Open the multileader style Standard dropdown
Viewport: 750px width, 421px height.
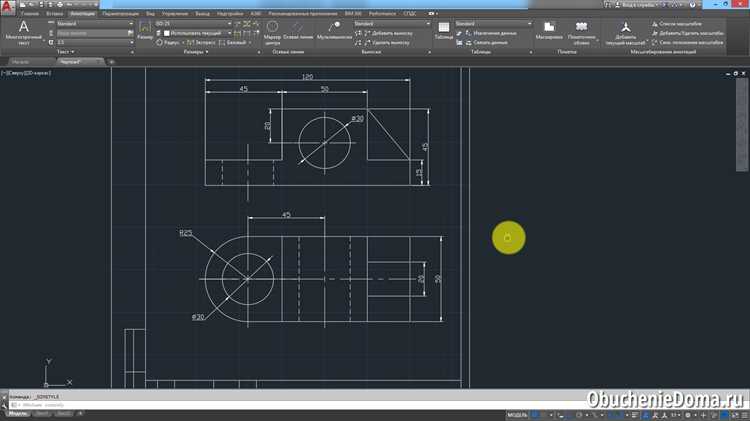click(x=392, y=23)
